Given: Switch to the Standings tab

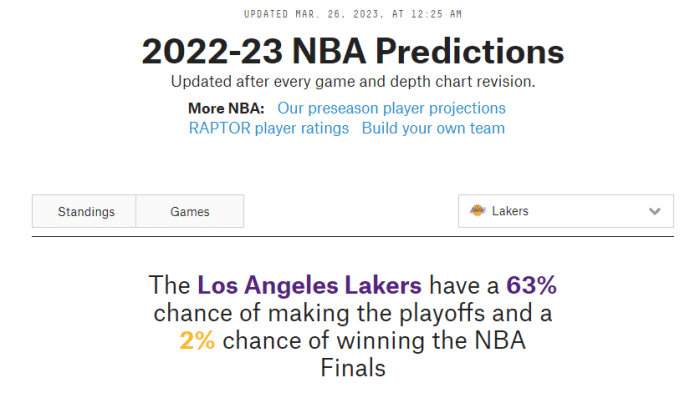Looking at the screenshot, I should [84, 211].
